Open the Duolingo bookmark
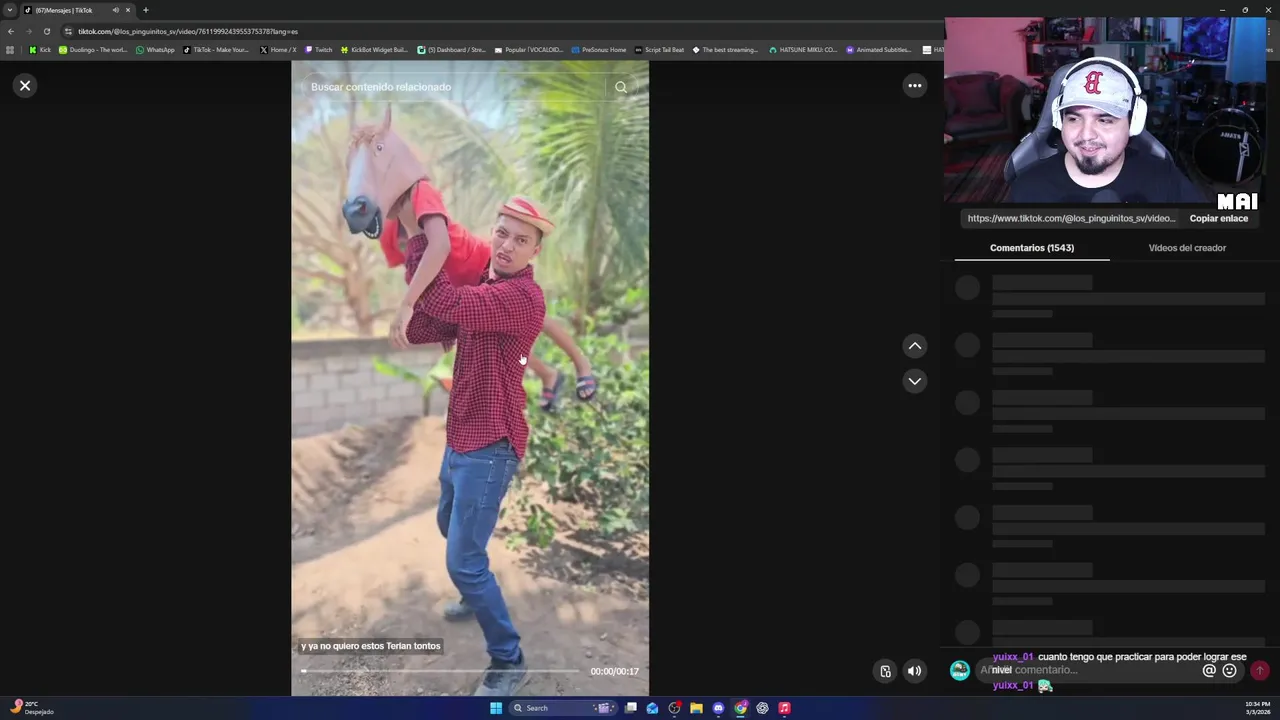The height and width of the screenshot is (720, 1280). [93, 49]
